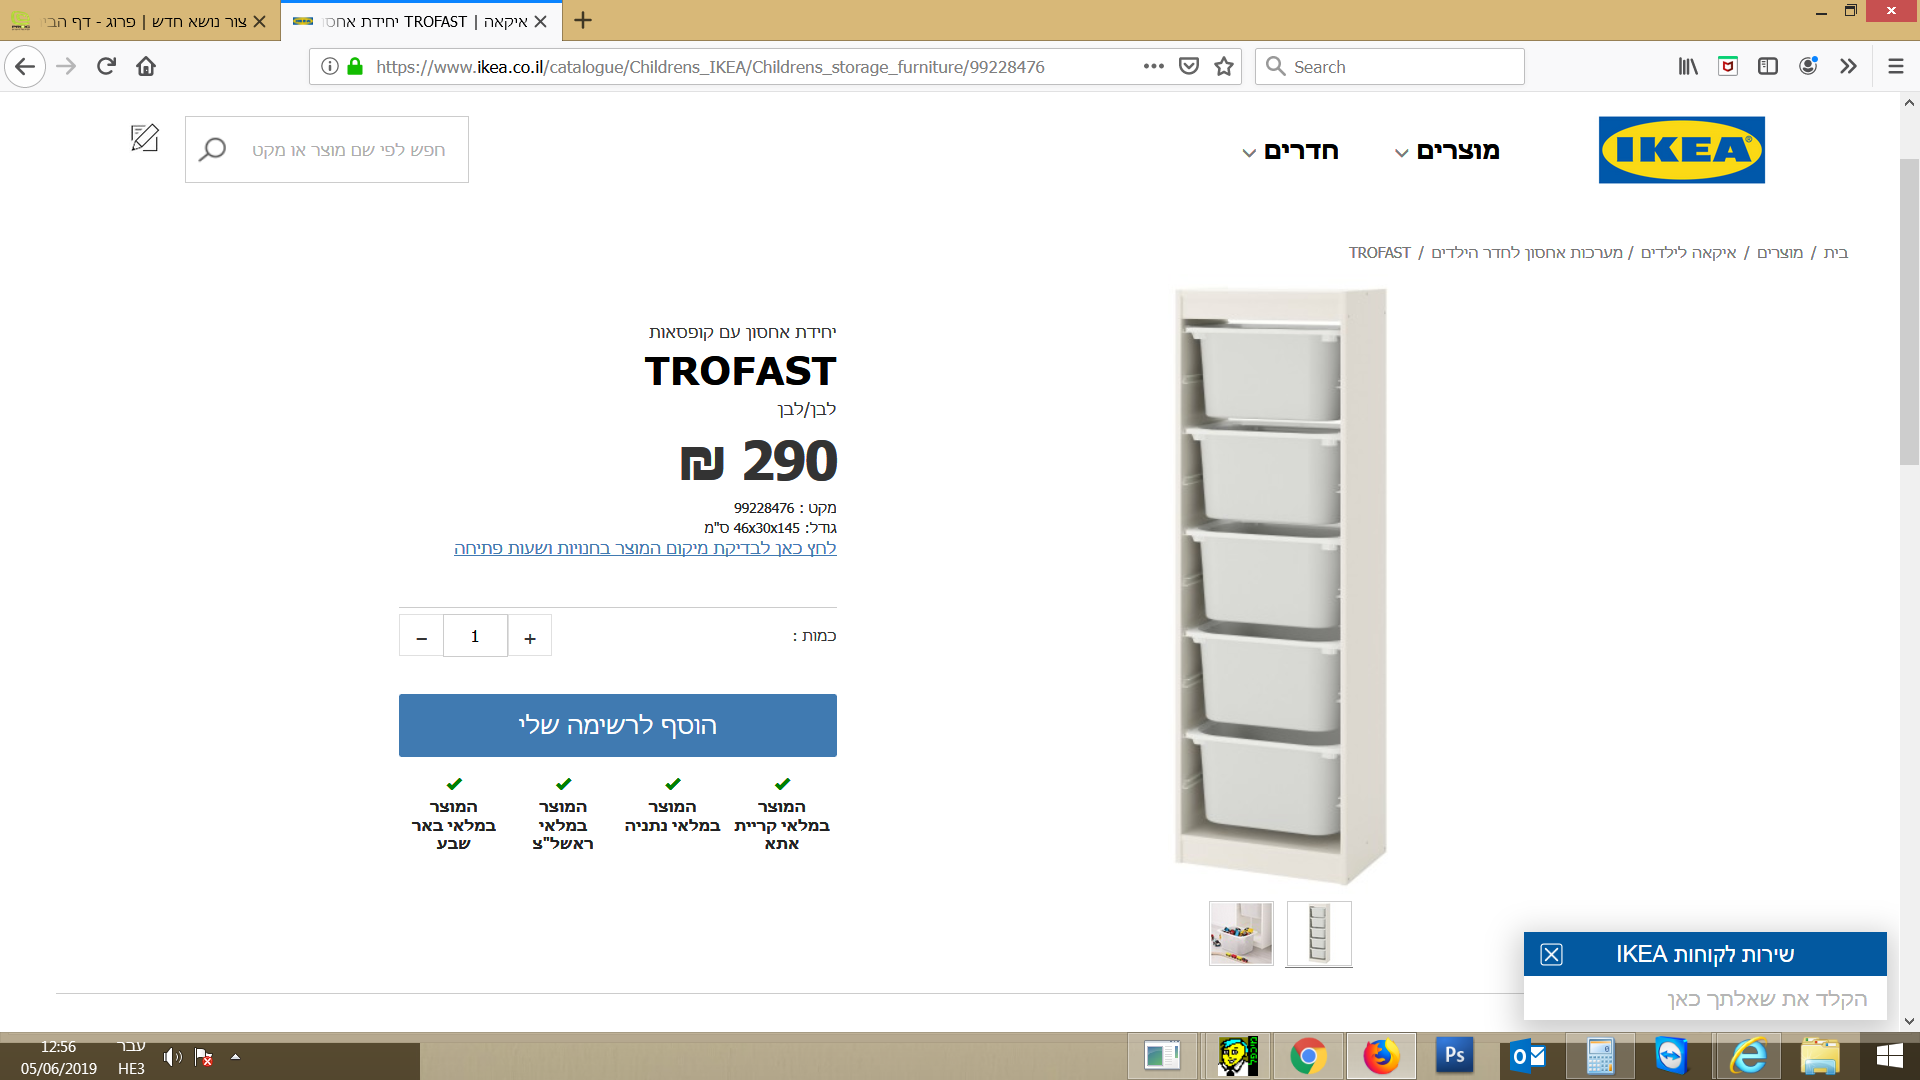The width and height of the screenshot is (1920, 1080).
Task: Bookmark this page with the star icon
Action: [1224, 67]
